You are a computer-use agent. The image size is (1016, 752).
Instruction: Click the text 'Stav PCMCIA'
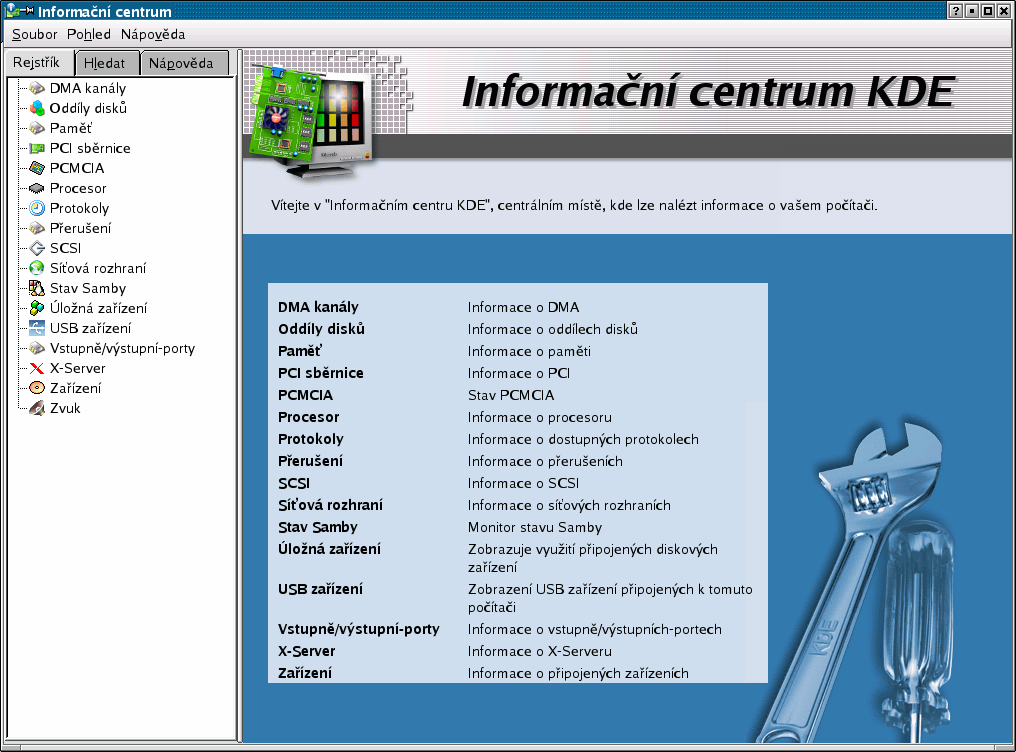(x=511, y=395)
